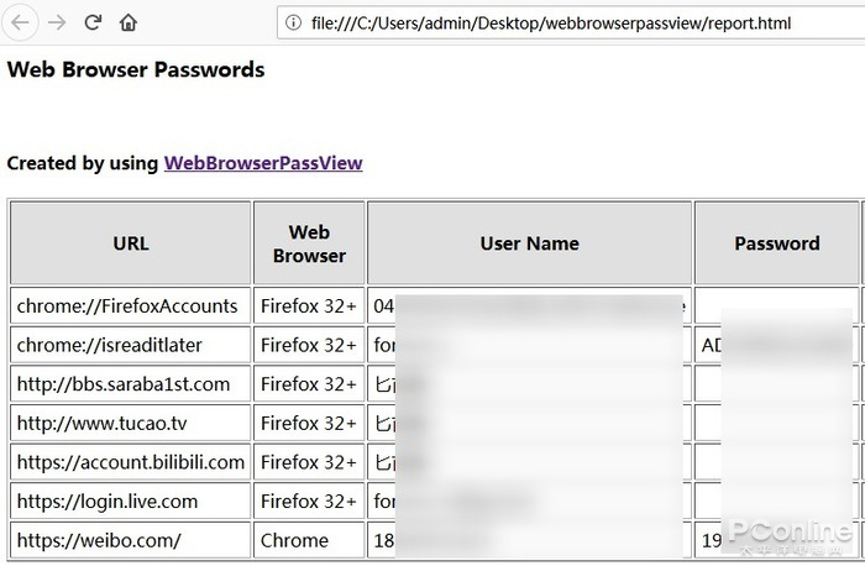The width and height of the screenshot is (865, 566).
Task: Click the forward navigation arrow
Action: tap(56, 23)
